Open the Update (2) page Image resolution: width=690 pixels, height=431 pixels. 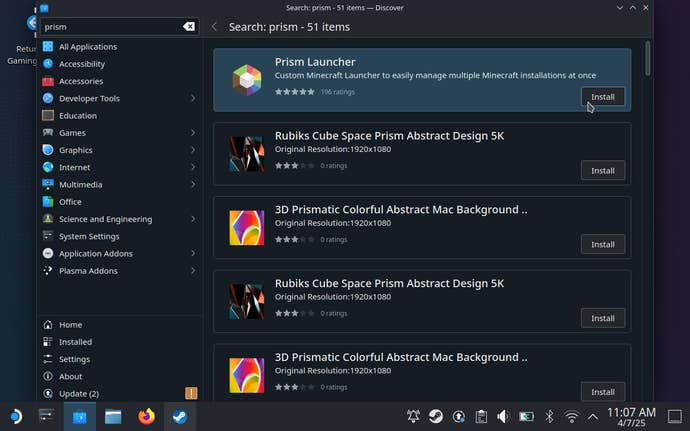click(x=78, y=394)
